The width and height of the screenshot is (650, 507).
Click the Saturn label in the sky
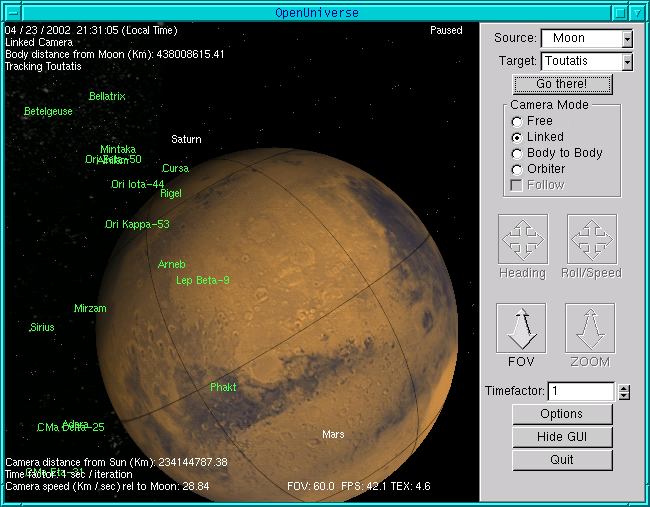(186, 139)
